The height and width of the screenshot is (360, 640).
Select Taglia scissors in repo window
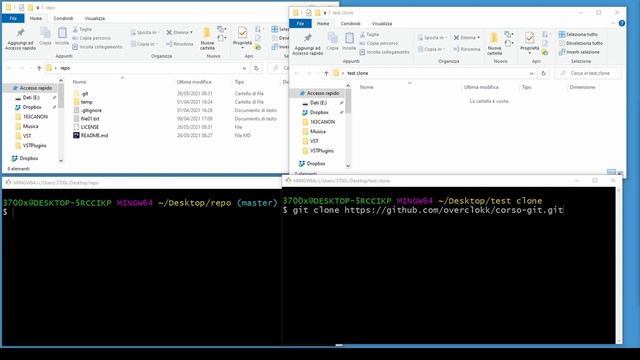pyautogui.click(x=82, y=29)
